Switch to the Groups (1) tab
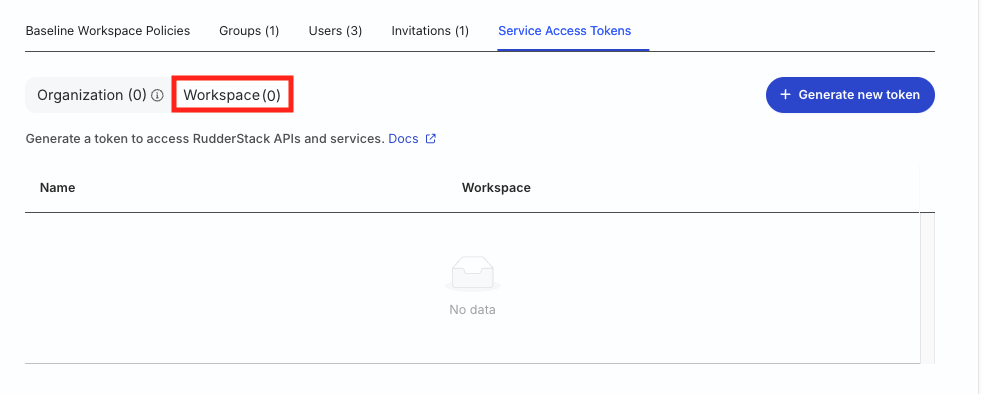The width and height of the screenshot is (981, 394). [x=249, y=31]
